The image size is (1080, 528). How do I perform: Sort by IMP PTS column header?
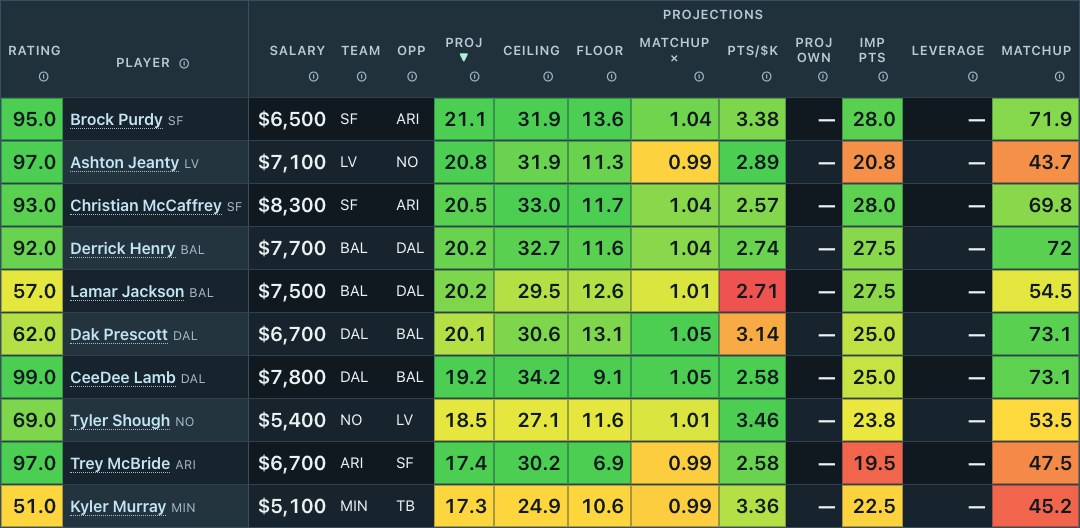872,50
